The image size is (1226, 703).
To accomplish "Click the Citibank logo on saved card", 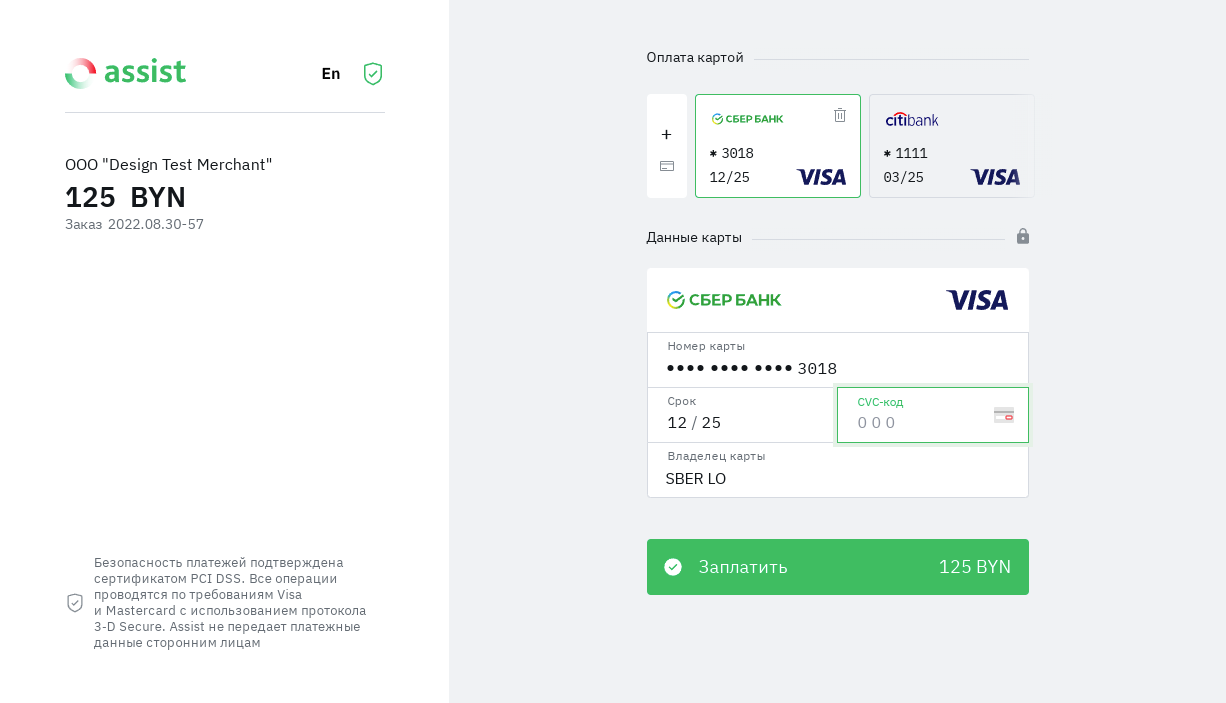I will [x=912, y=120].
